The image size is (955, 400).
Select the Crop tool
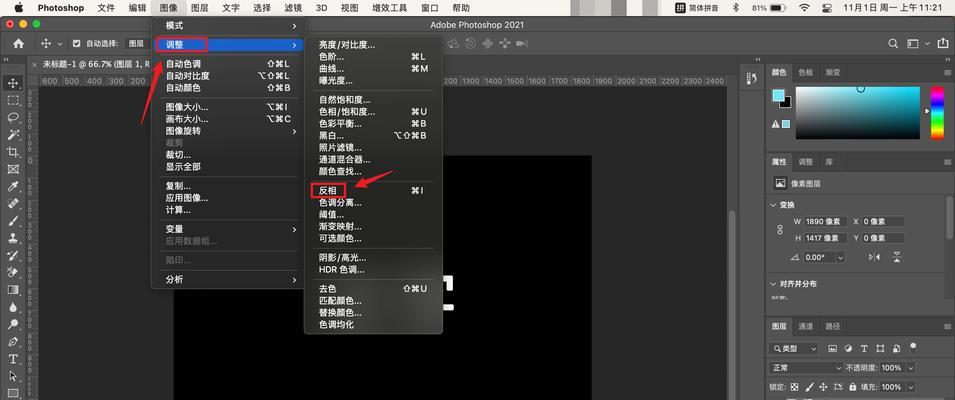coord(13,152)
